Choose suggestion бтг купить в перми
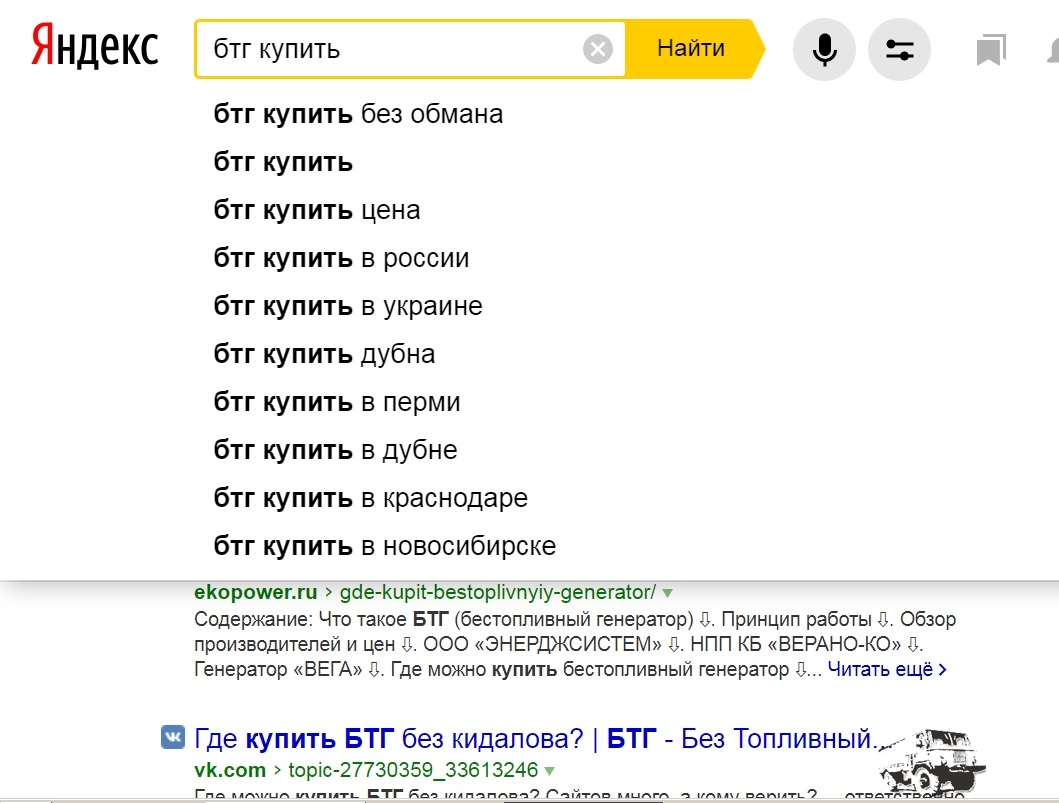Screen dimensions: 1059x803 click(337, 402)
